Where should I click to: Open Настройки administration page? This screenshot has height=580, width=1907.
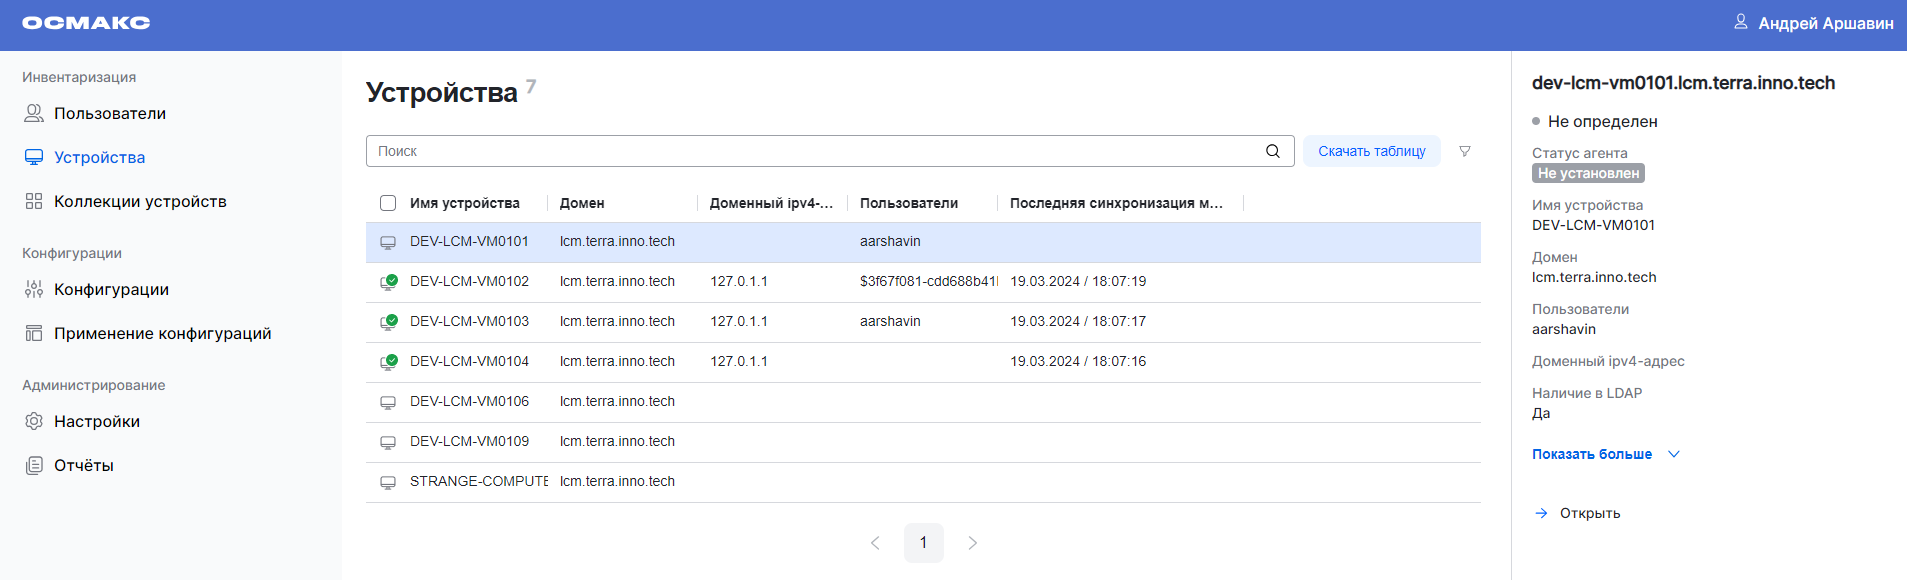96,421
